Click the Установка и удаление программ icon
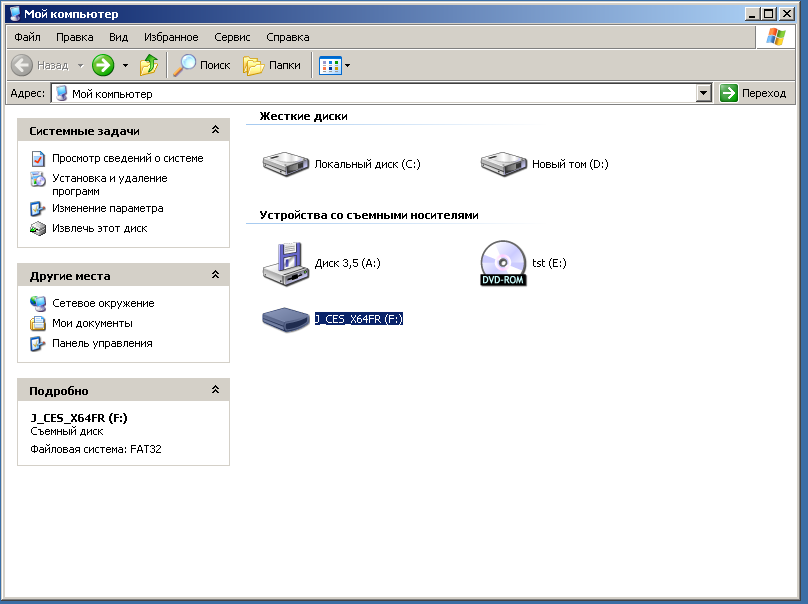Image resolution: width=808 pixels, height=604 pixels. coord(38,179)
